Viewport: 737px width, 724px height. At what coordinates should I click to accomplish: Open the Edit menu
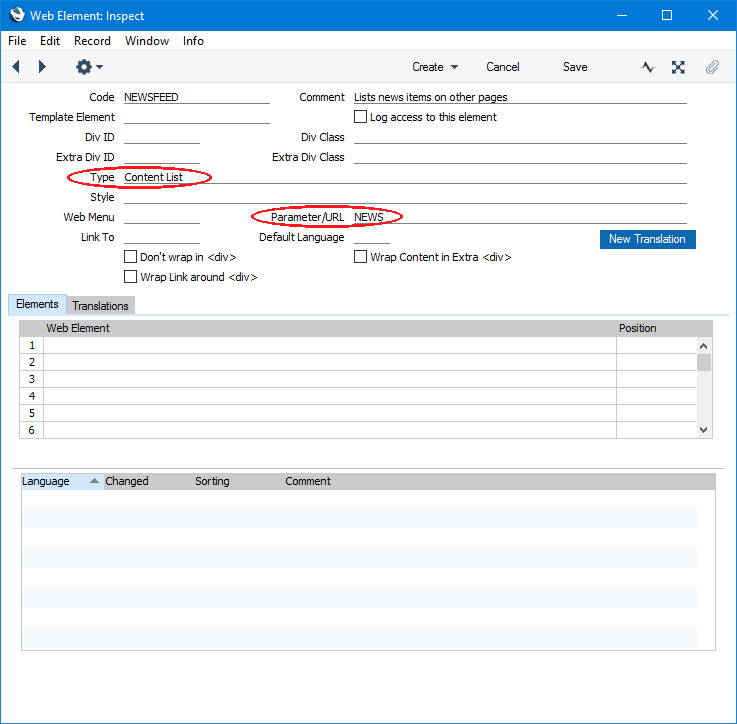pyautogui.click(x=50, y=41)
